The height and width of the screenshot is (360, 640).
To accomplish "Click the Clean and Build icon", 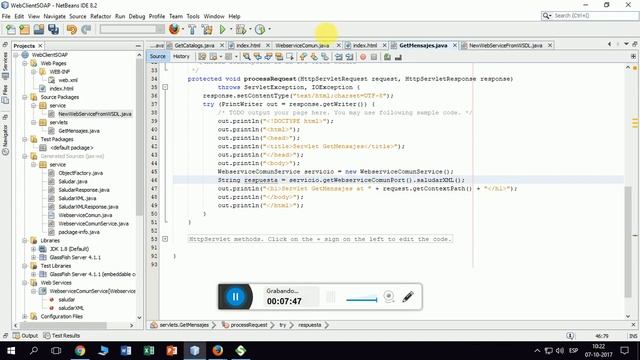I will coord(207,29).
